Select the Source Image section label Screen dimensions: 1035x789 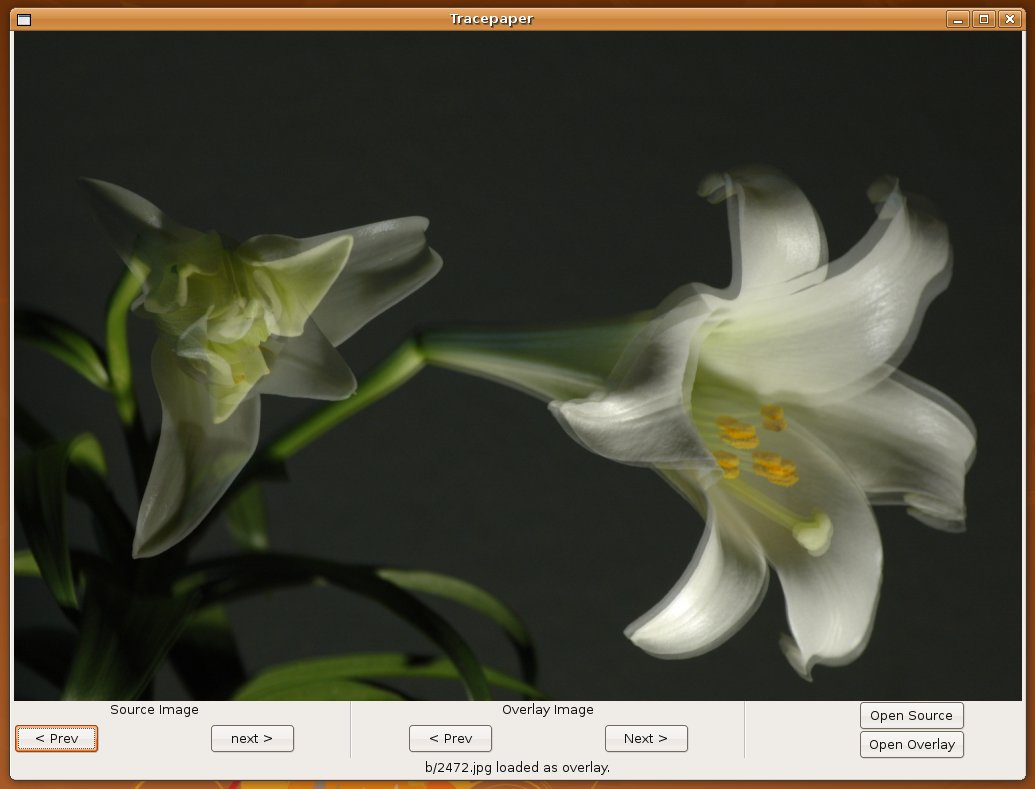click(x=153, y=710)
